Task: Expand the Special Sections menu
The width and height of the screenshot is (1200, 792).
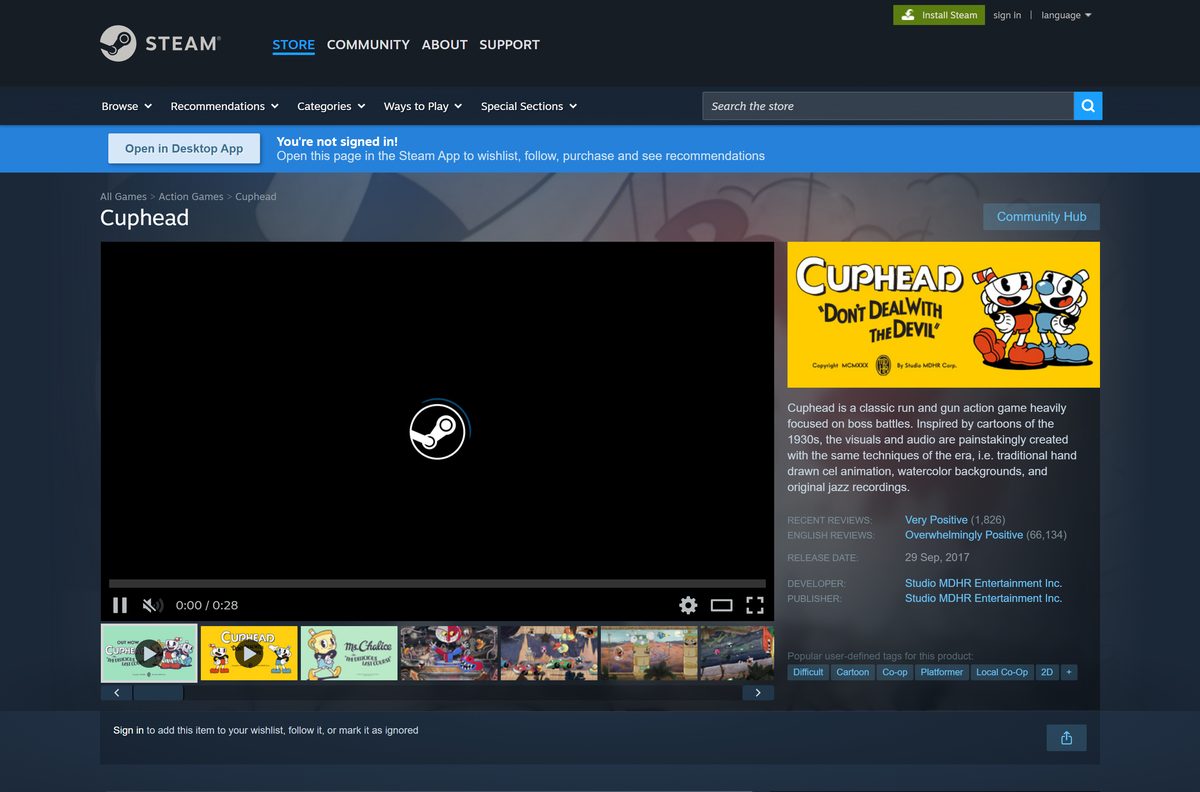Action: (x=529, y=106)
